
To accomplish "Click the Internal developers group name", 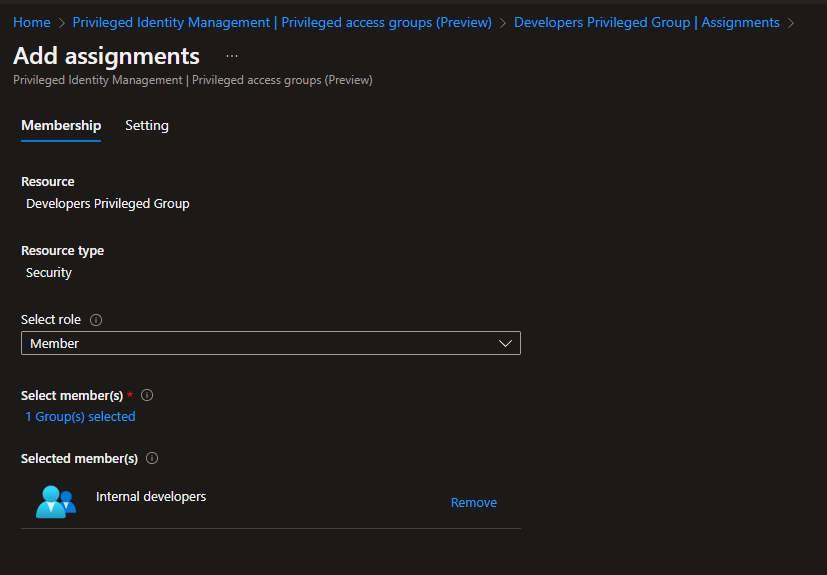I will (x=151, y=497).
